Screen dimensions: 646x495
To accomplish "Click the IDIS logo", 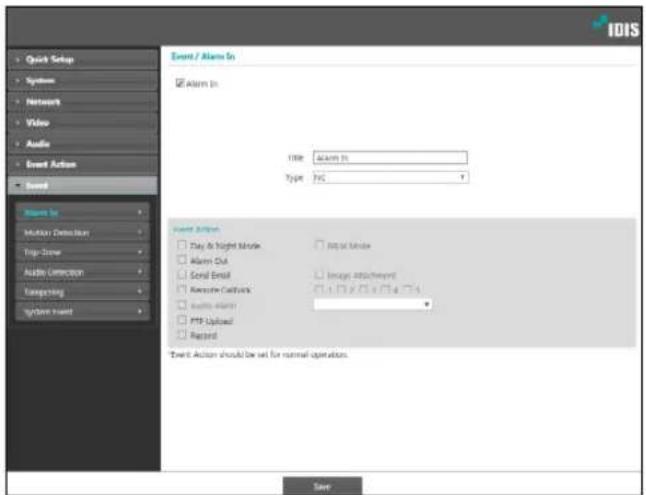I will coord(616,28).
